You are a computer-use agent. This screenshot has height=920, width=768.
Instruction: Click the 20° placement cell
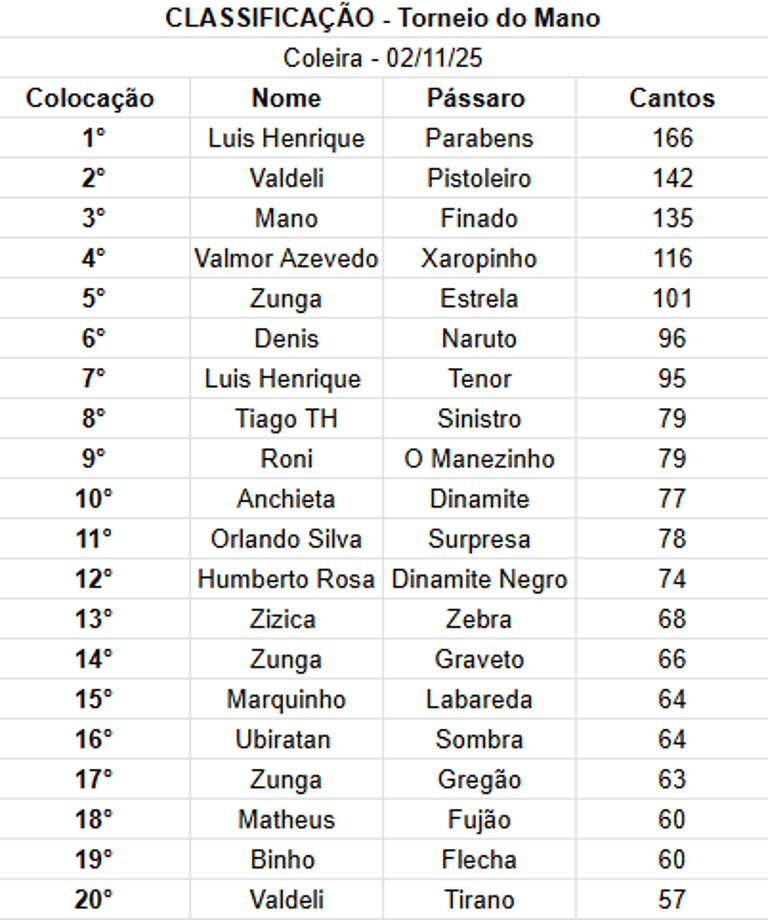click(x=94, y=899)
